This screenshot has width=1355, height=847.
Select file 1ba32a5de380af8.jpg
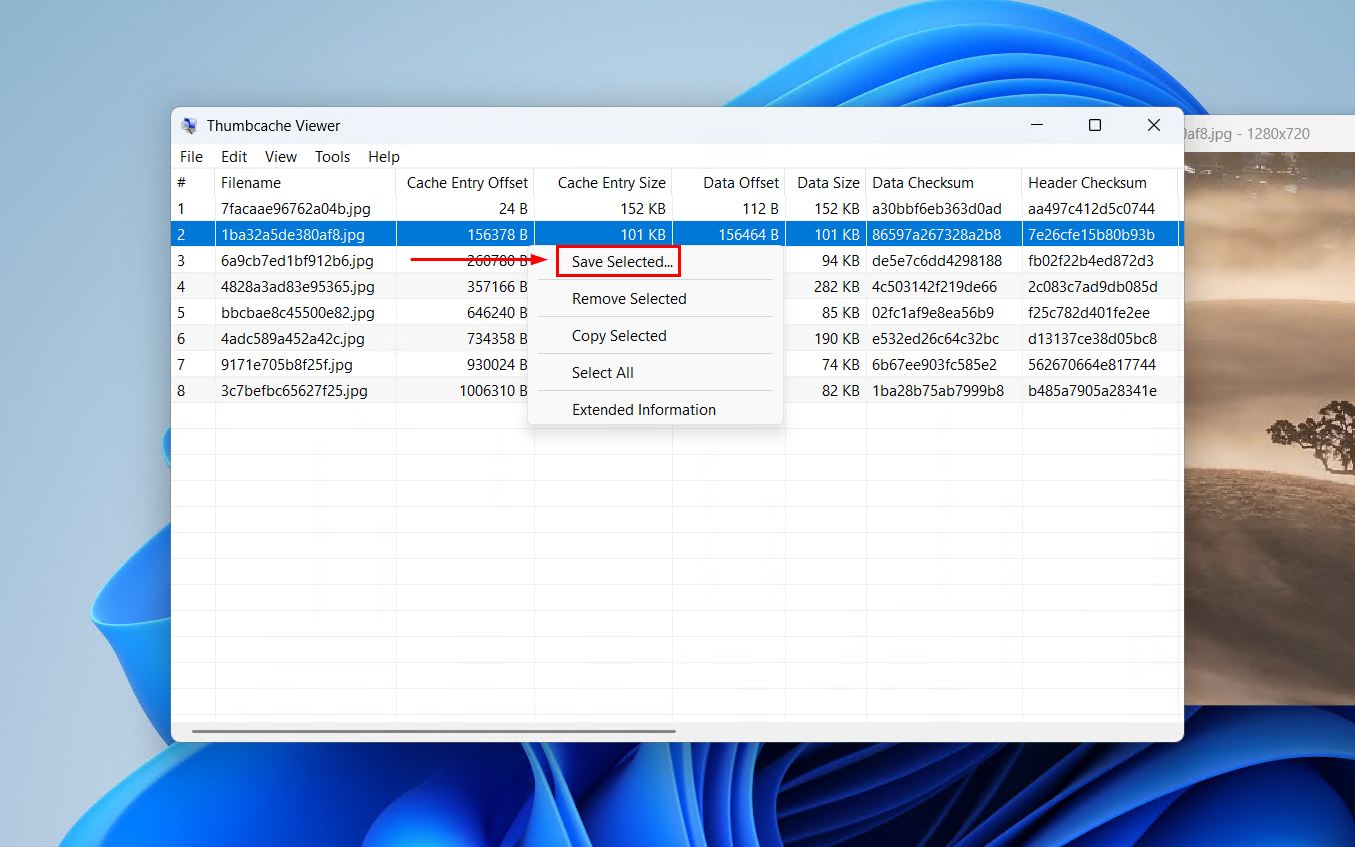(x=293, y=235)
